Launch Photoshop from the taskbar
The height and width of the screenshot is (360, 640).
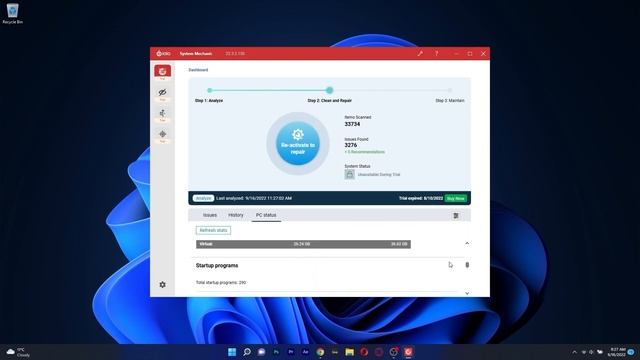276,352
